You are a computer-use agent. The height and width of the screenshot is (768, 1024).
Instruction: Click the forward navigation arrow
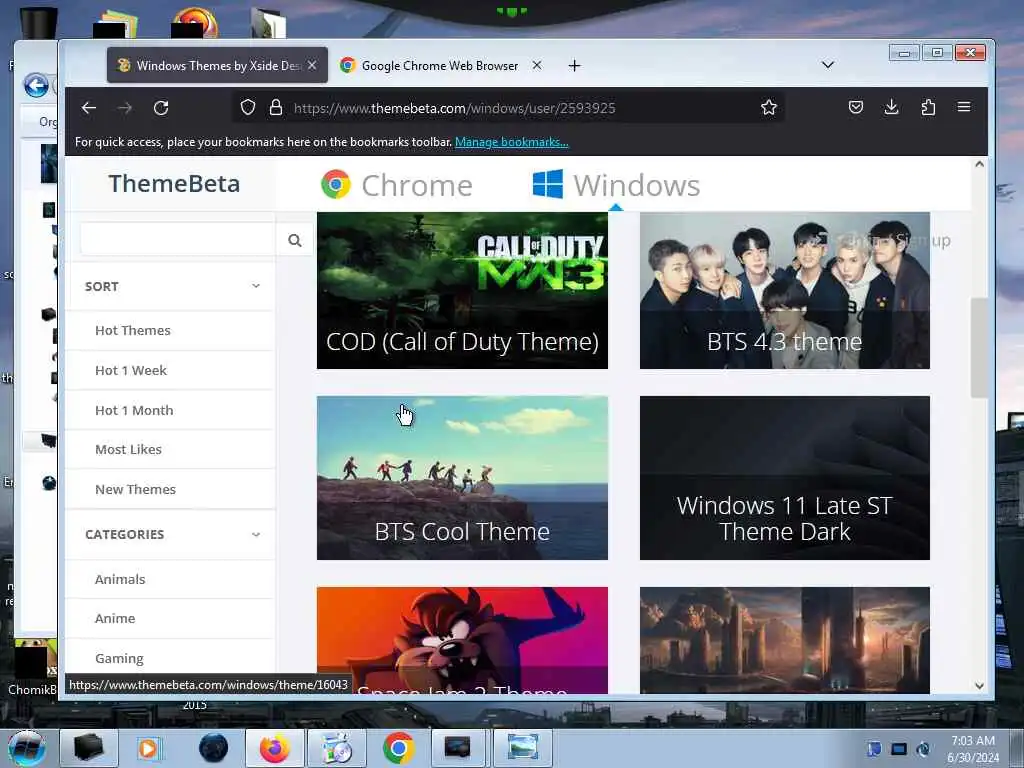pyautogui.click(x=125, y=108)
